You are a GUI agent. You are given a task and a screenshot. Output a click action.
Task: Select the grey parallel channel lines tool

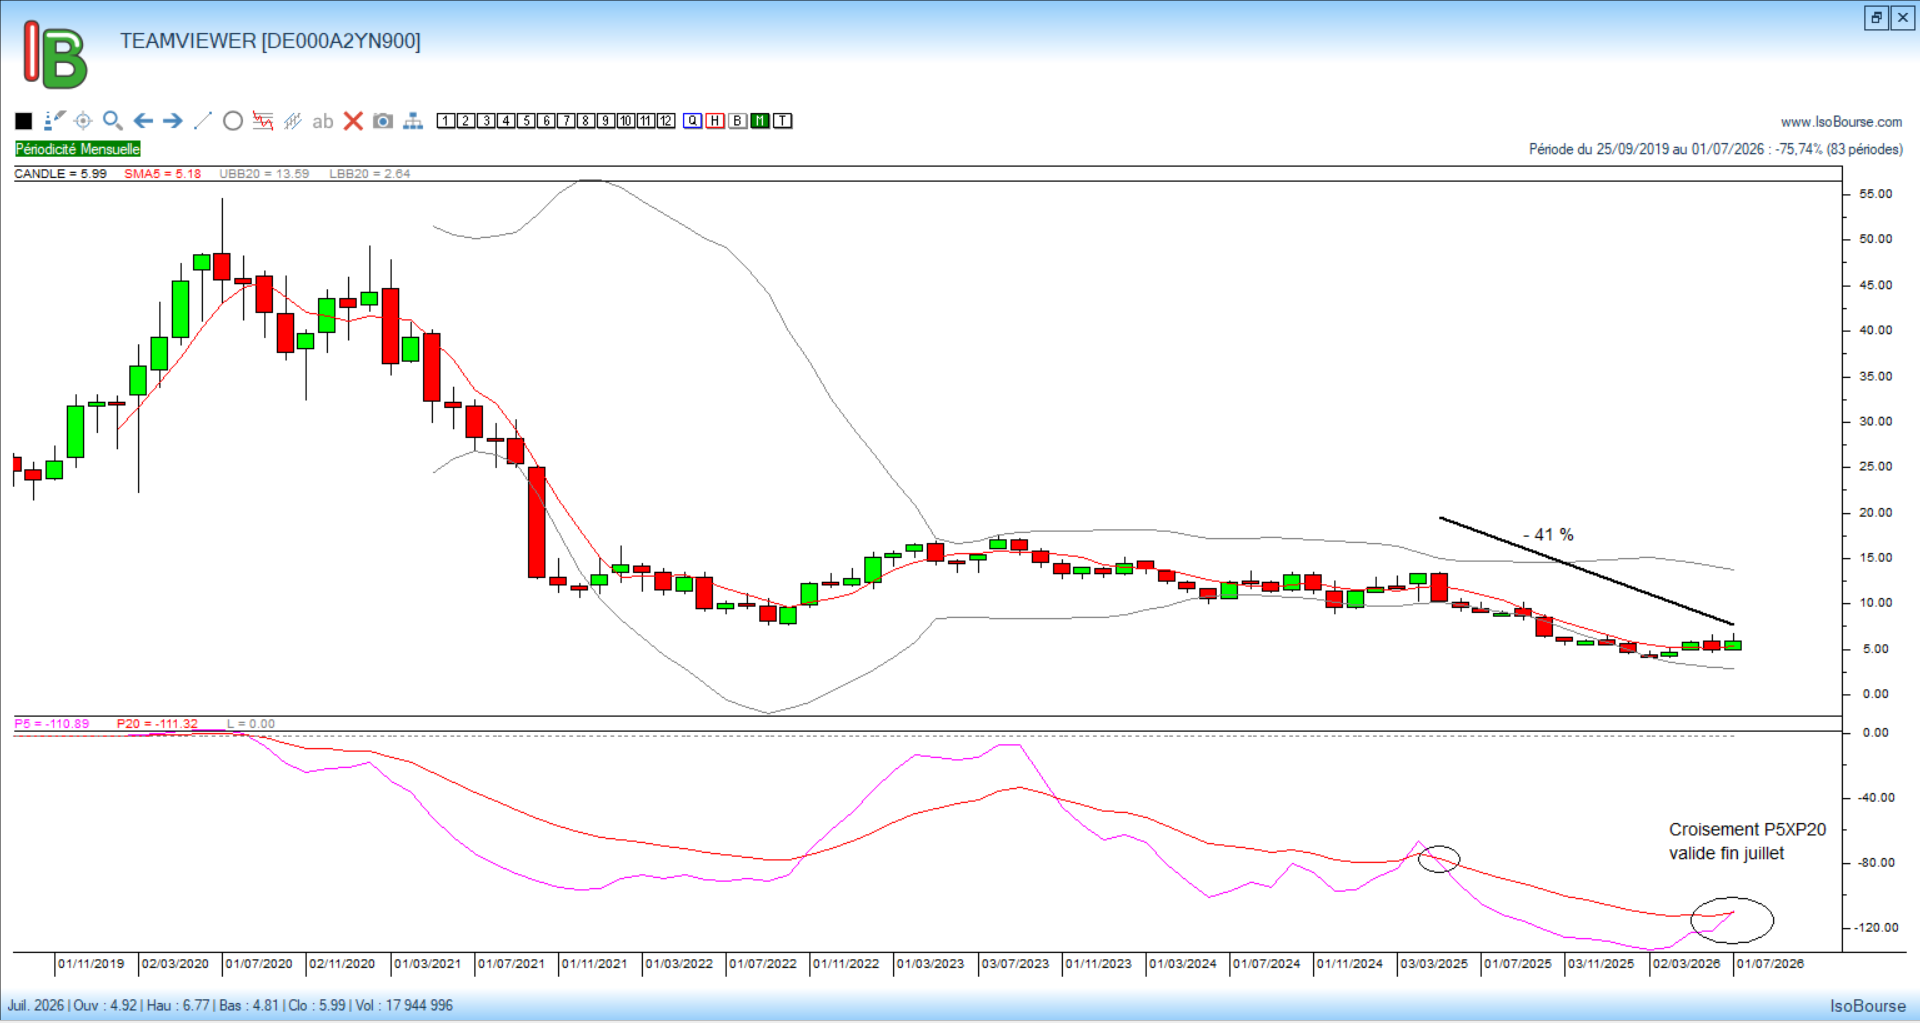(x=293, y=121)
